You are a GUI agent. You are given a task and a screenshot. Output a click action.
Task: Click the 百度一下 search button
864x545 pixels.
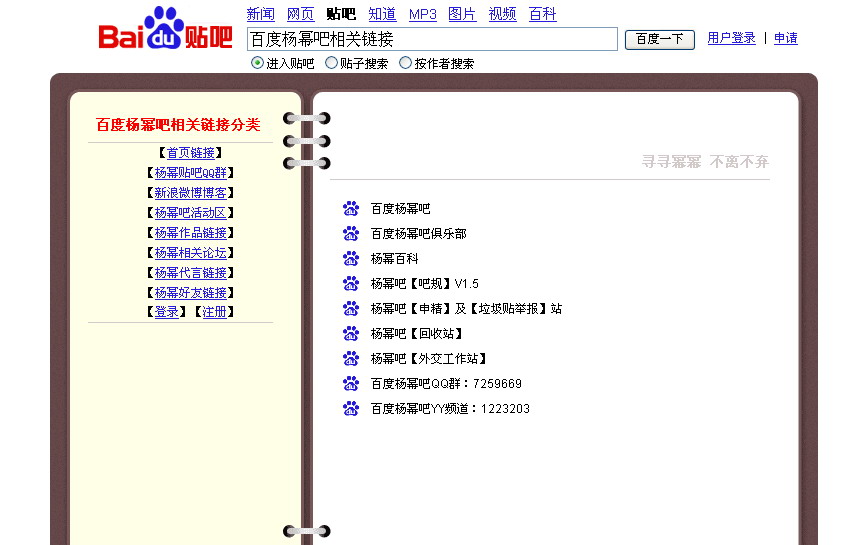tap(660, 39)
